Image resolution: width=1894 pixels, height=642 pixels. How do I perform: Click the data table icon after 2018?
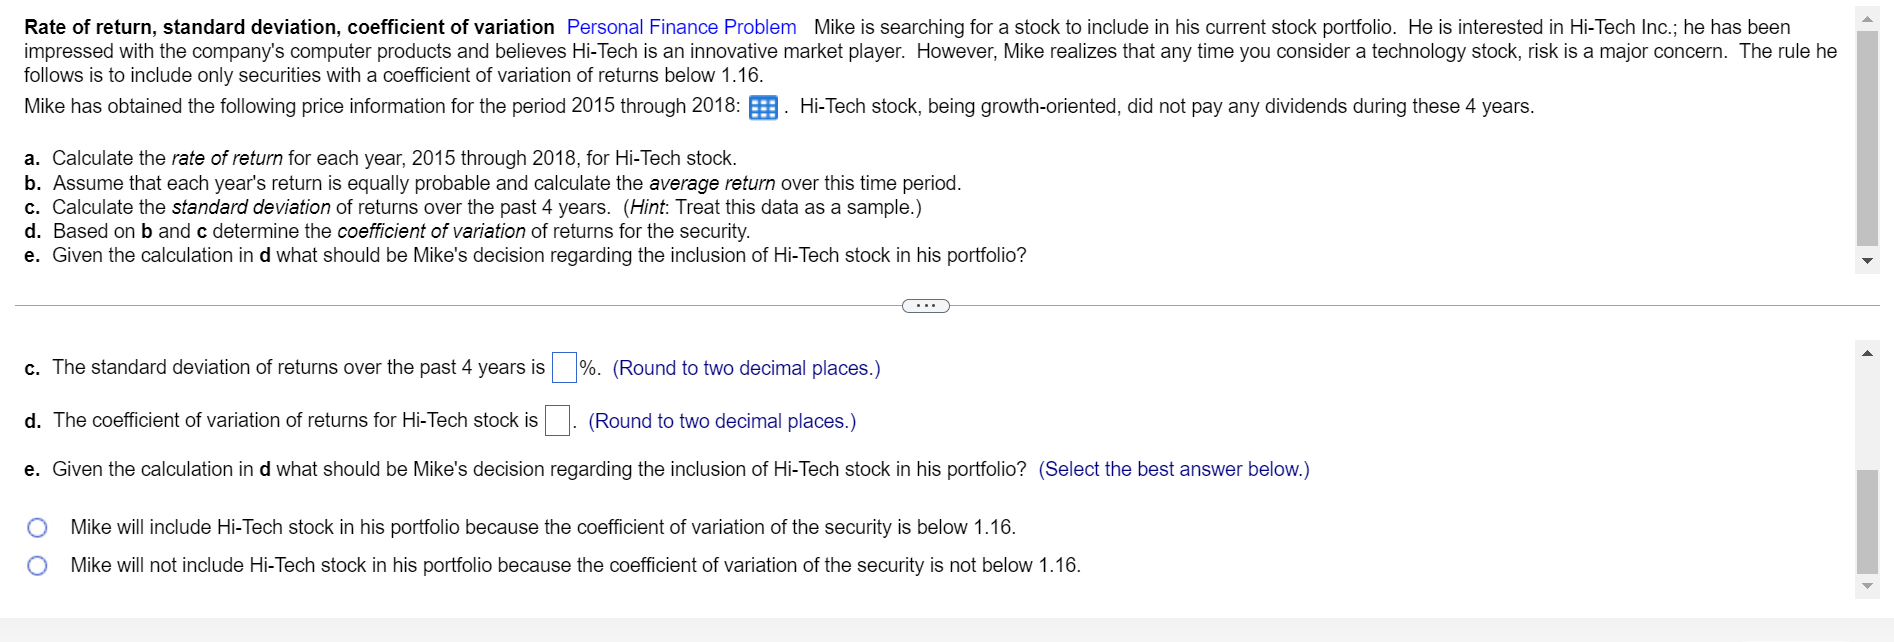763,107
